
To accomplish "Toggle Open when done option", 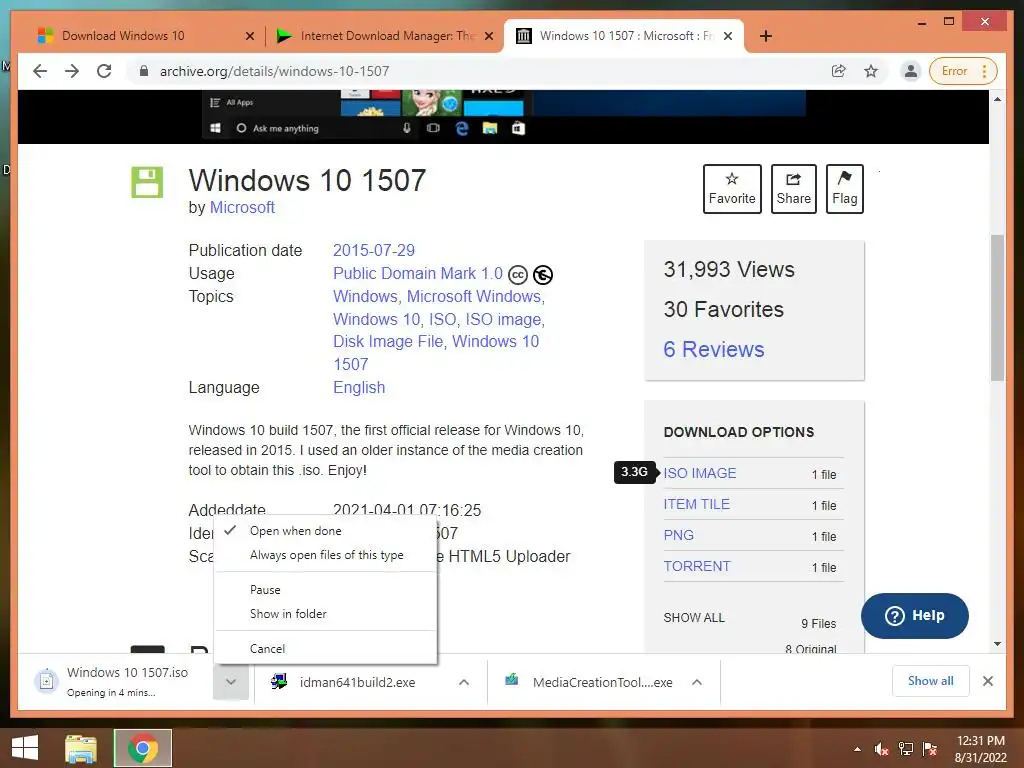I will pos(325,531).
